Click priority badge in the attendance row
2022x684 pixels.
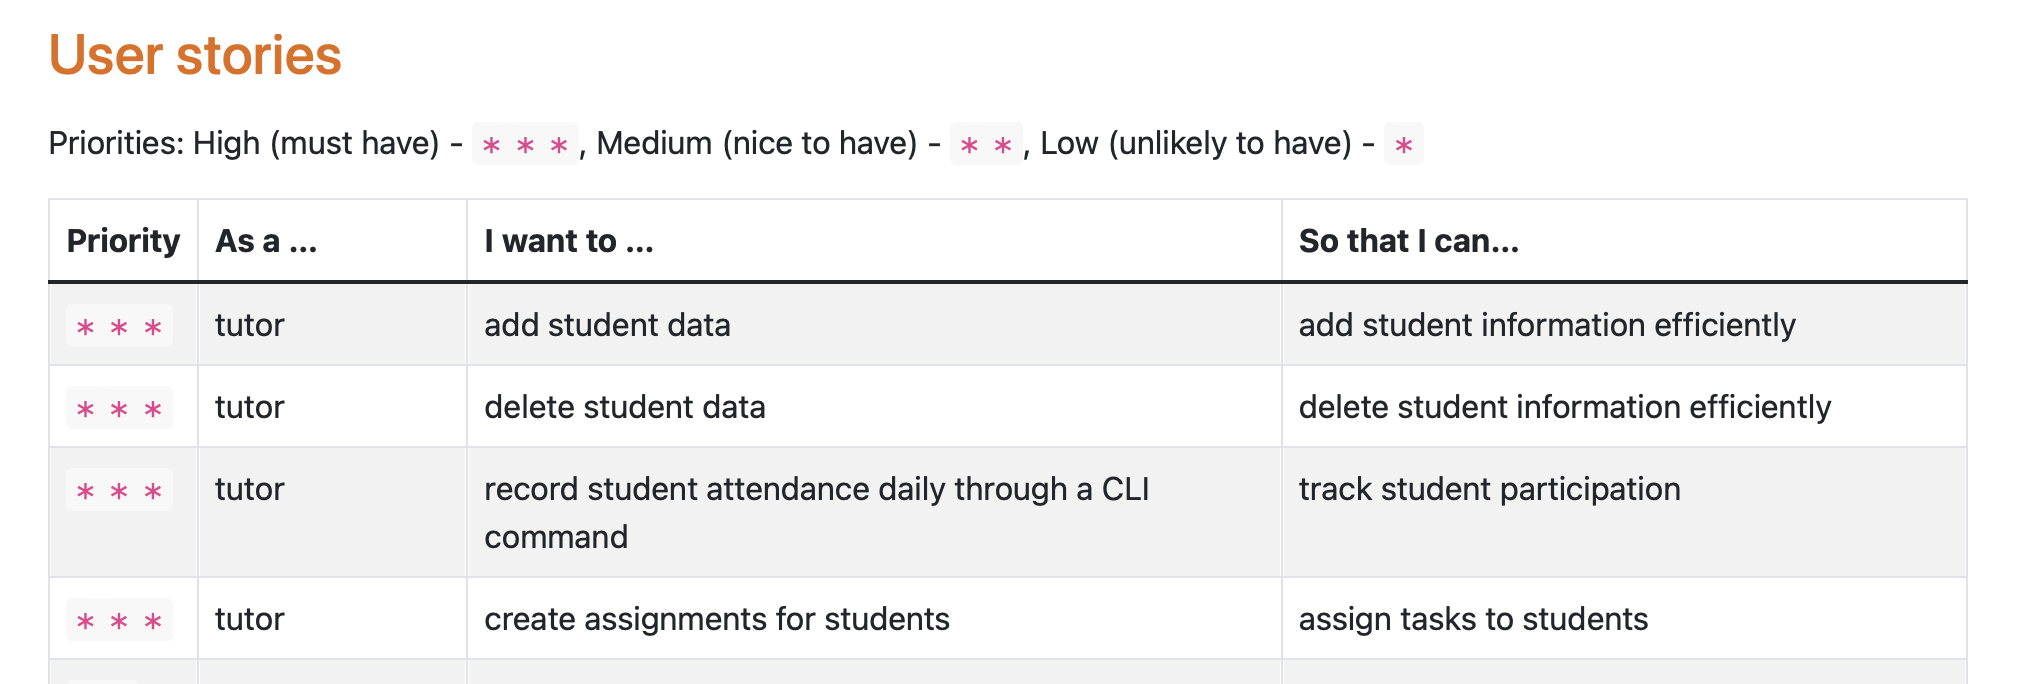click(119, 490)
